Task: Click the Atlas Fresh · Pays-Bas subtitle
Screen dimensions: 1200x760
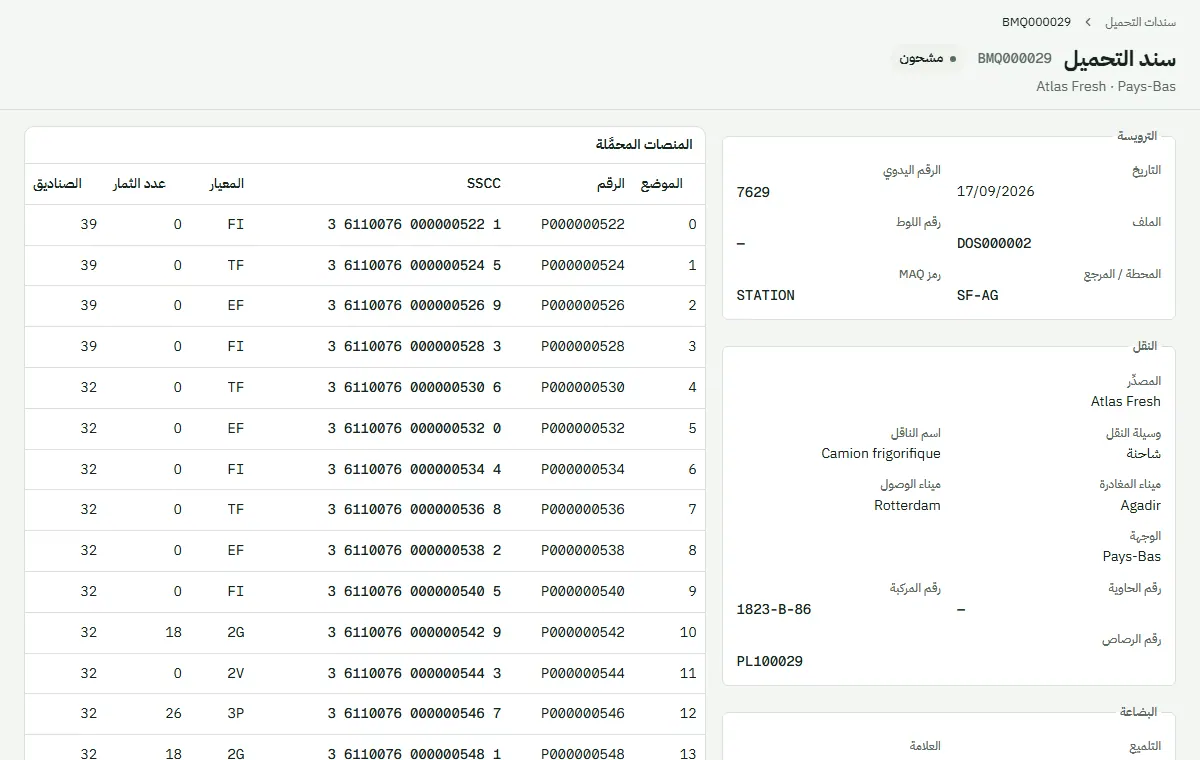Action: pos(1106,87)
